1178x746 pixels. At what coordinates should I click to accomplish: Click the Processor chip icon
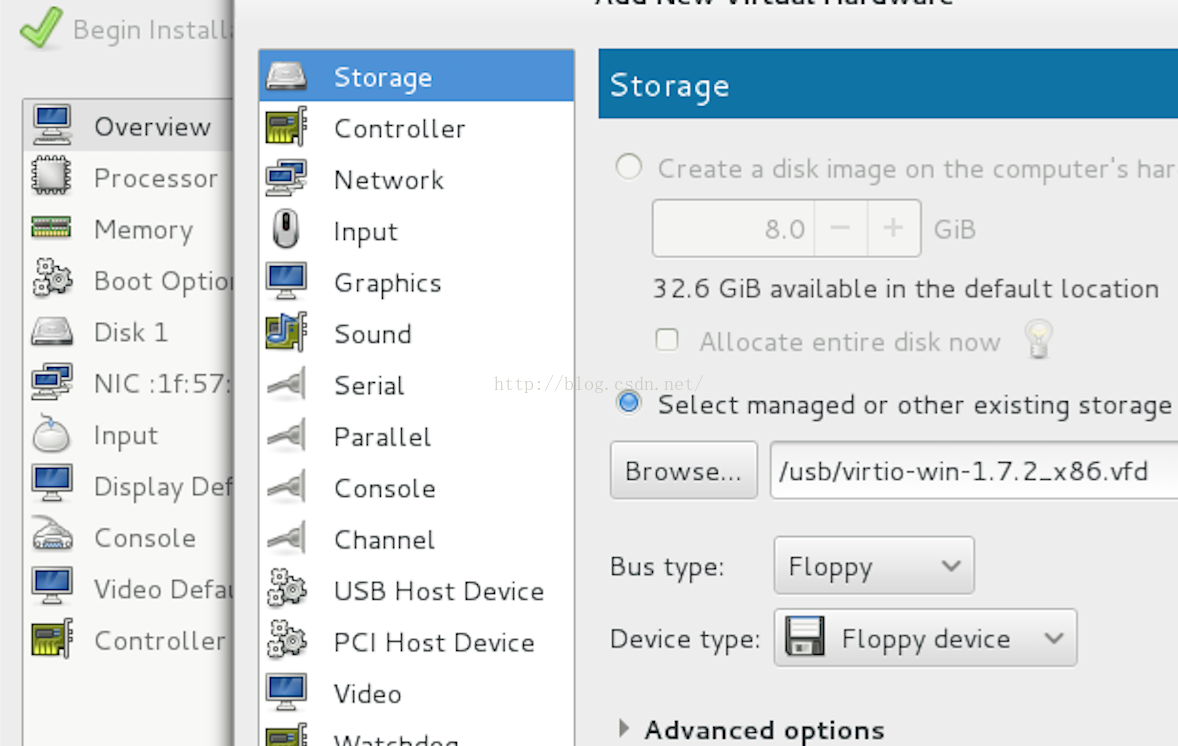51,177
